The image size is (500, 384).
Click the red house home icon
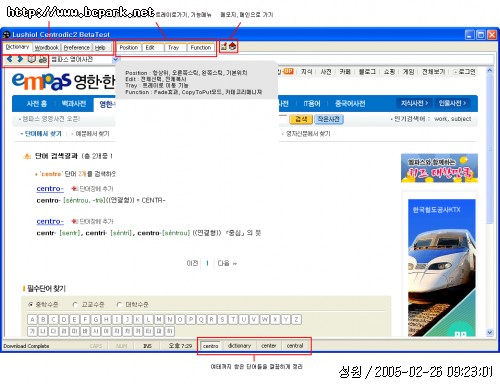click(x=232, y=46)
